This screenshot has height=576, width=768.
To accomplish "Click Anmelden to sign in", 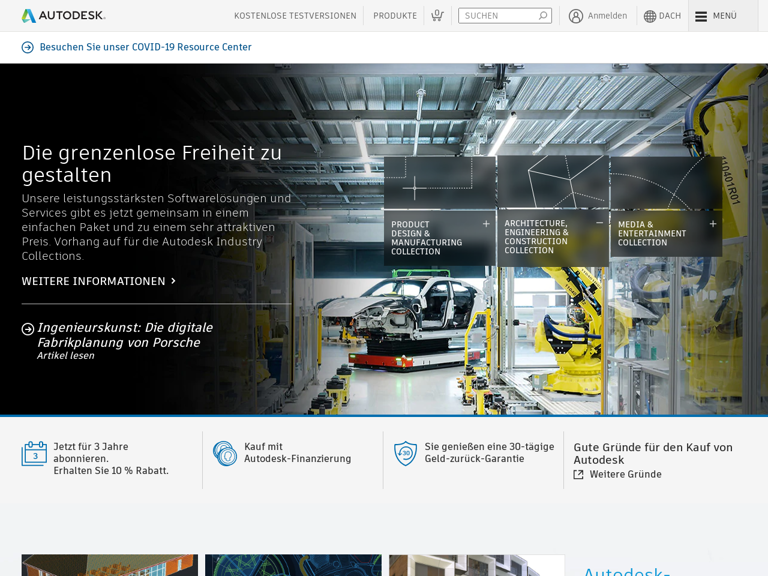I will click(607, 16).
